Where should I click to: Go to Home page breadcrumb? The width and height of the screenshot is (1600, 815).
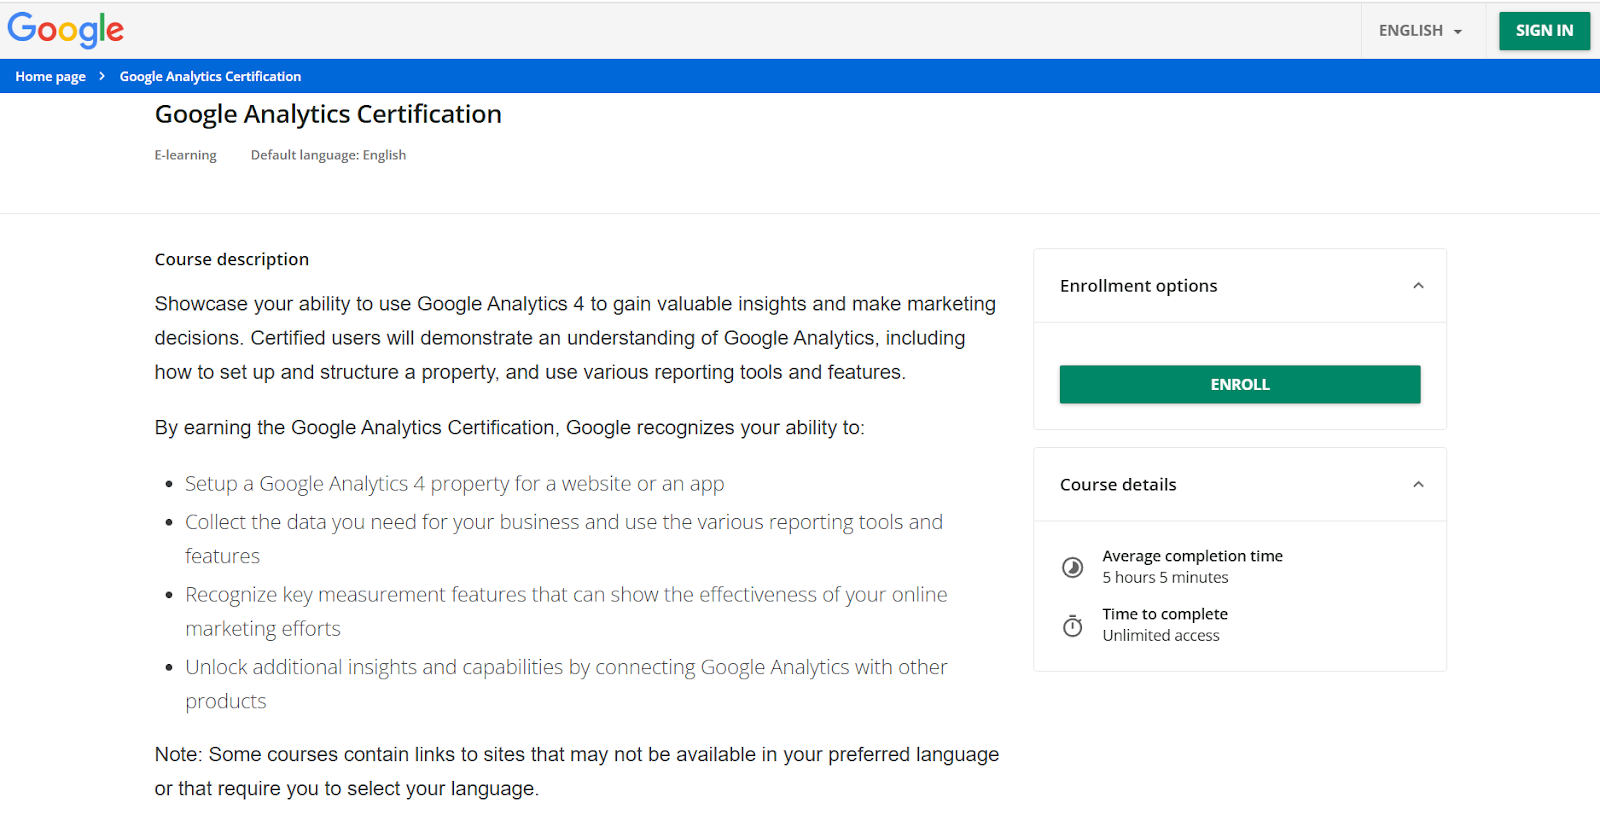[x=50, y=76]
